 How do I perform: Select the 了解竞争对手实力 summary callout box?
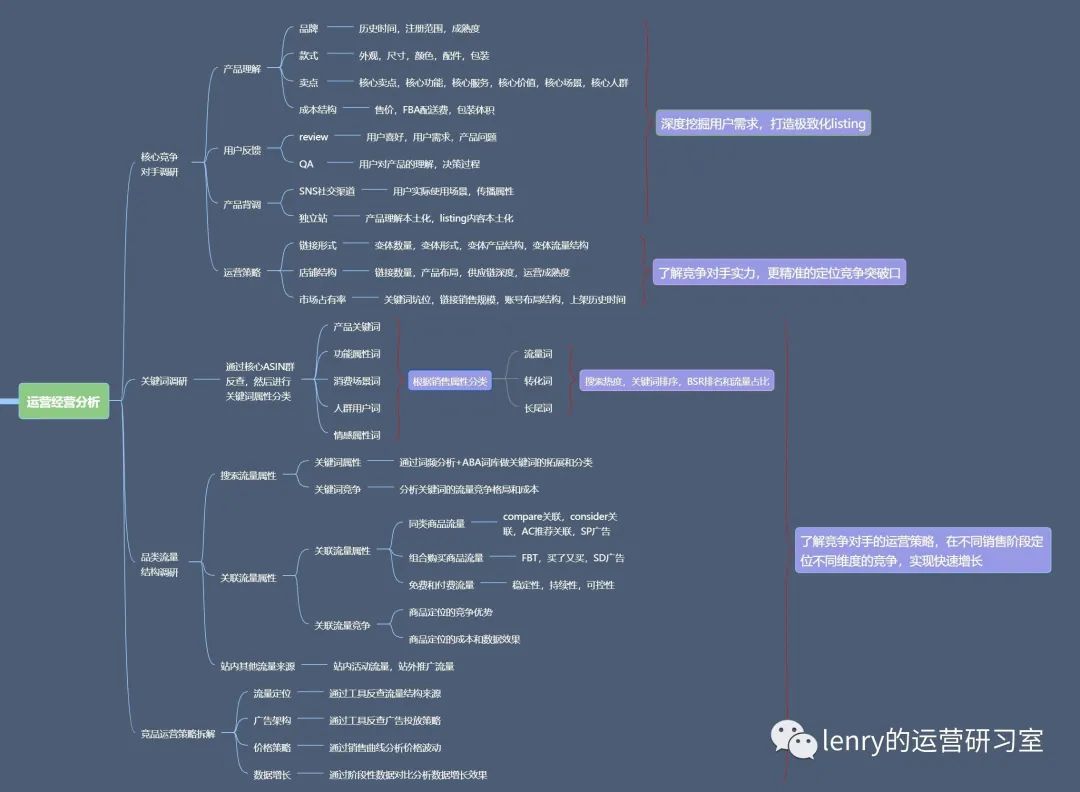click(779, 273)
